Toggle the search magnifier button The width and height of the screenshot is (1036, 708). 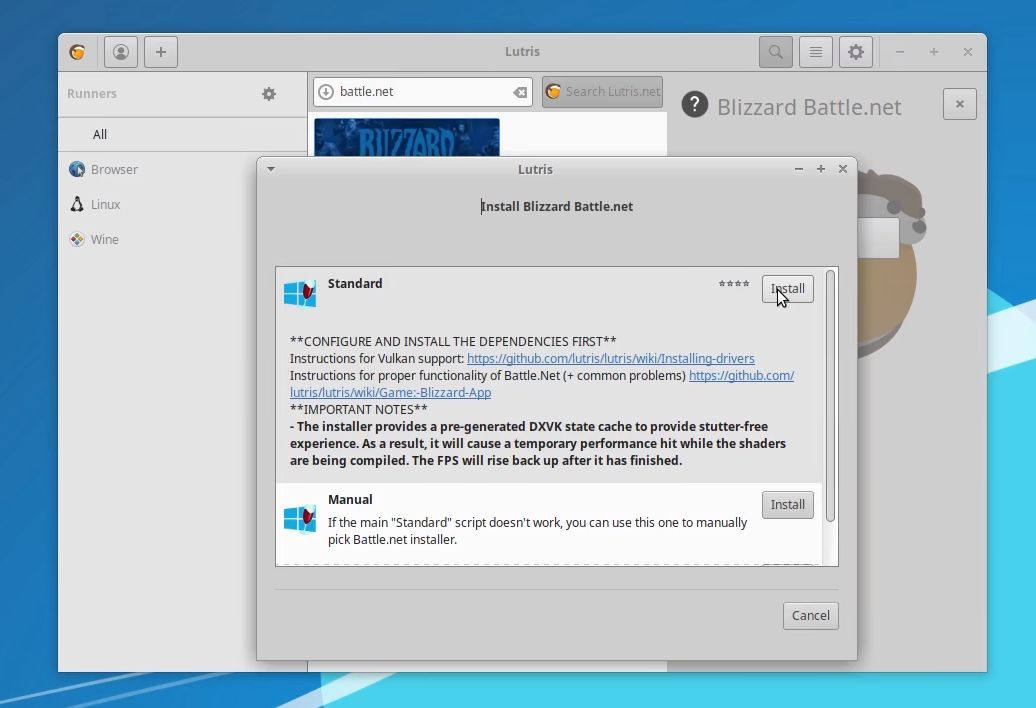tap(776, 52)
